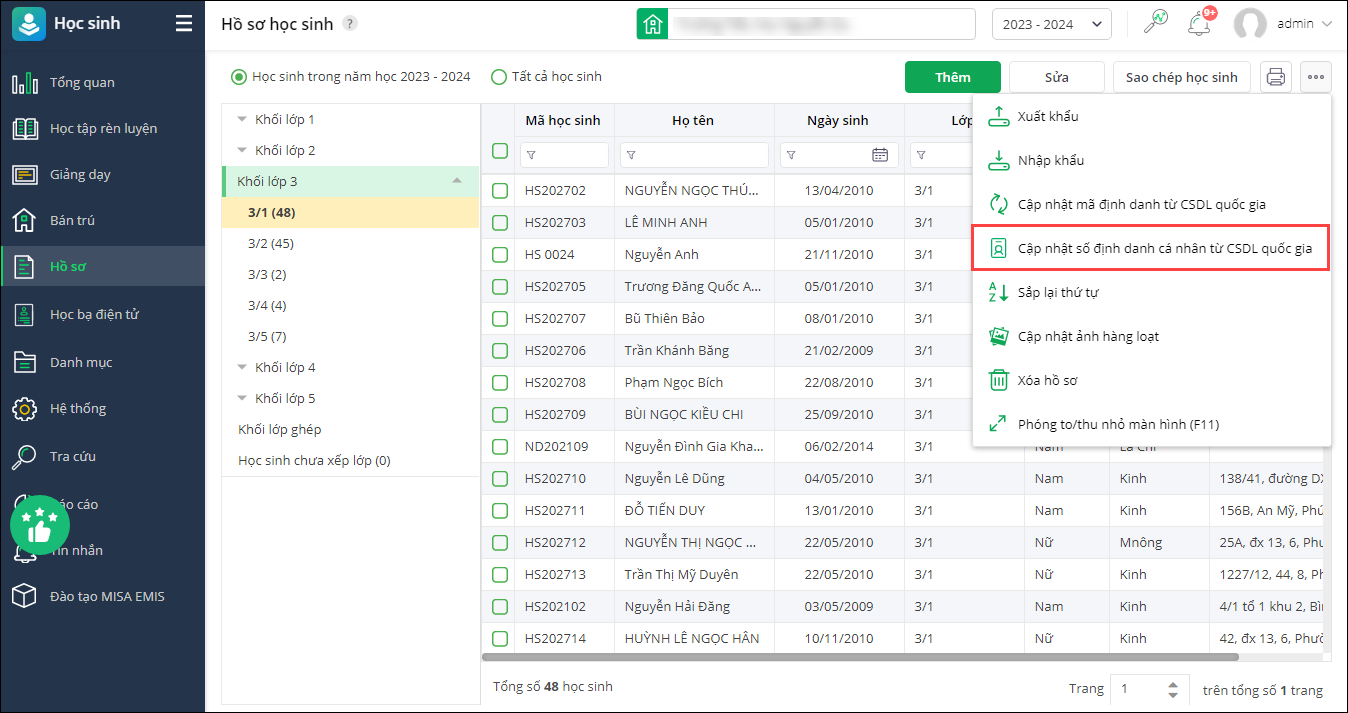This screenshot has width=1348, height=713.
Task: Choose Phóng to/thu nhỏ màn hình (F11)
Action: pyautogui.click(x=1152, y=424)
